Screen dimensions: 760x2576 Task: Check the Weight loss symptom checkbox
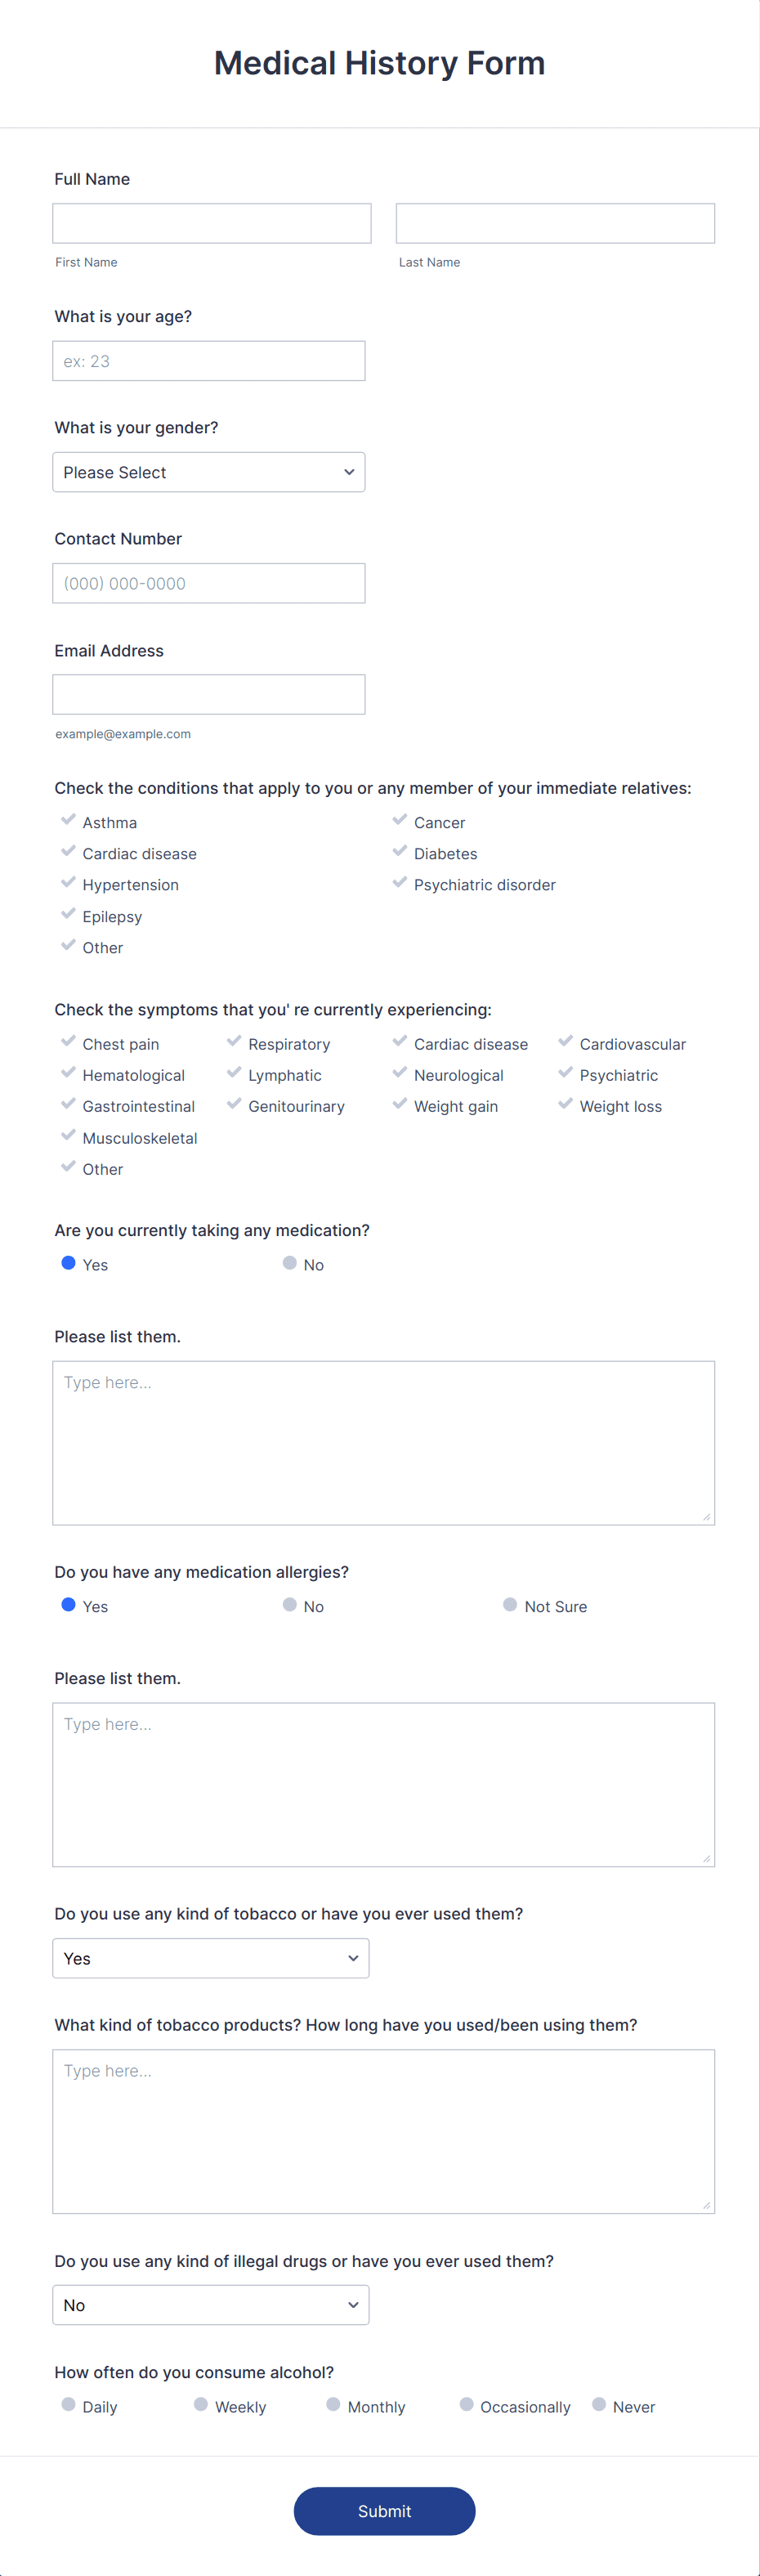[565, 1104]
